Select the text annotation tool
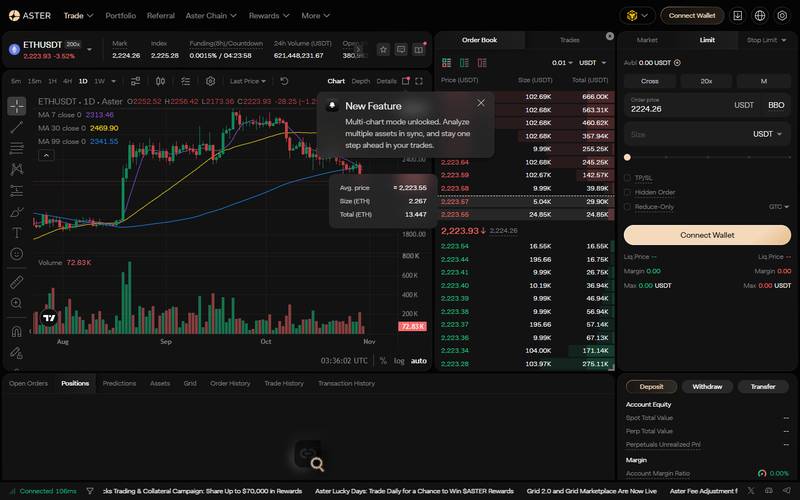This screenshot has height=500, width=800. click(17, 233)
